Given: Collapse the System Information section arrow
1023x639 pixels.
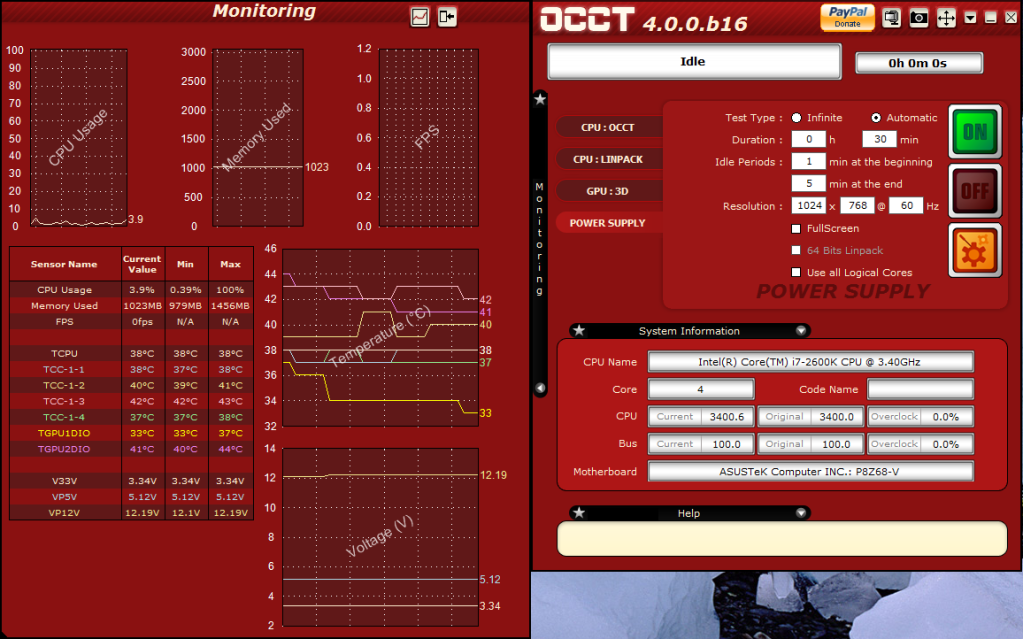Looking at the screenshot, I should click(x=801, y=331).
